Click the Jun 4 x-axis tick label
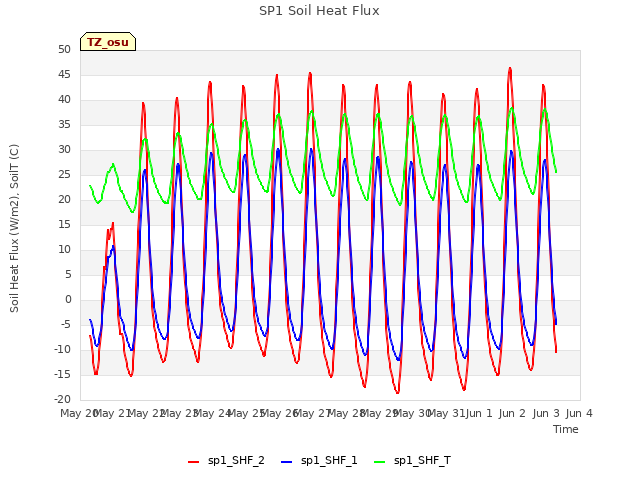 (x=579, y=413)
